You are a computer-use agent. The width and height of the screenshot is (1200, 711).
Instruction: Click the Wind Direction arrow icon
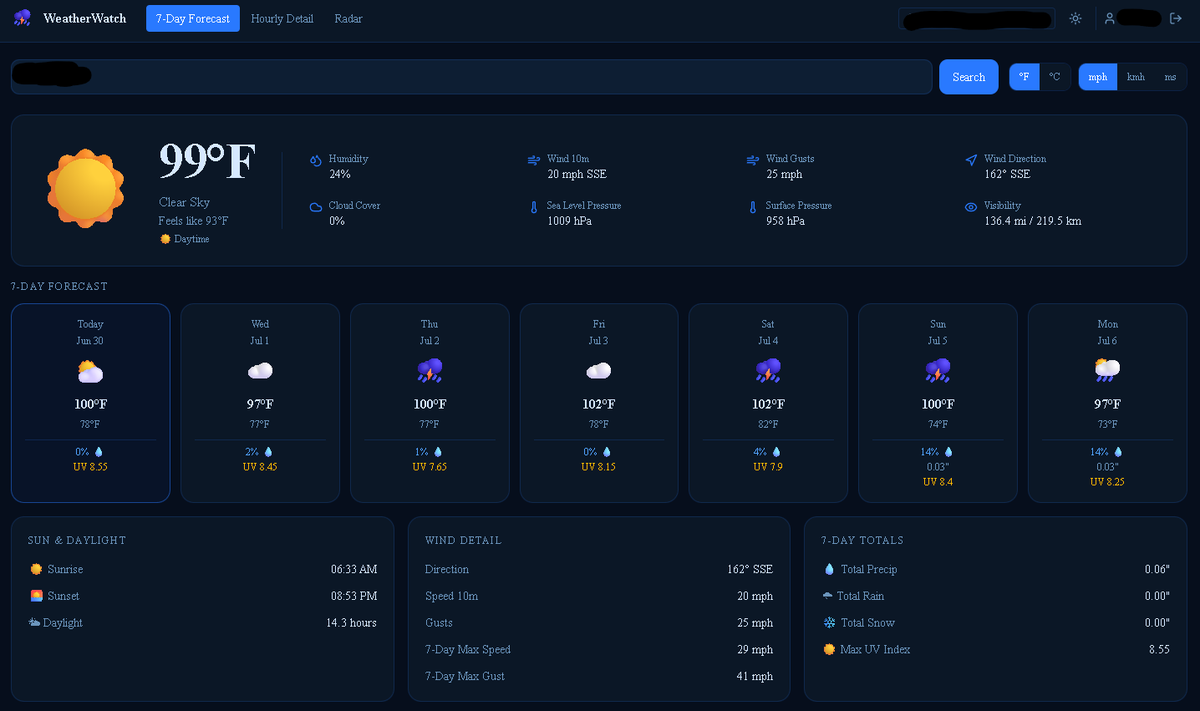click(x=971, y=160)
